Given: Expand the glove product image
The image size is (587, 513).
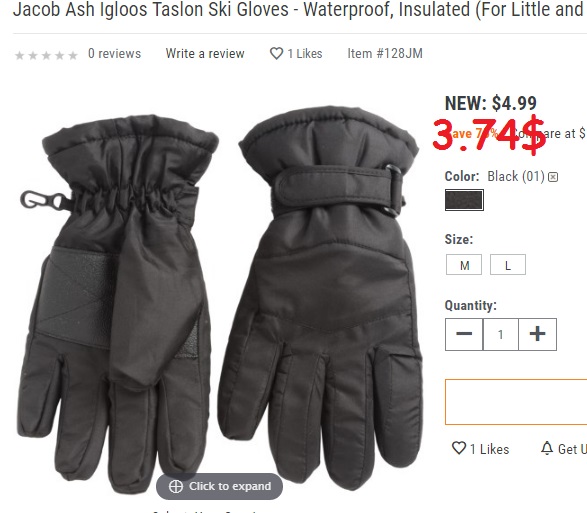Looking at the screenshot, I should click(x=219, y=486).
